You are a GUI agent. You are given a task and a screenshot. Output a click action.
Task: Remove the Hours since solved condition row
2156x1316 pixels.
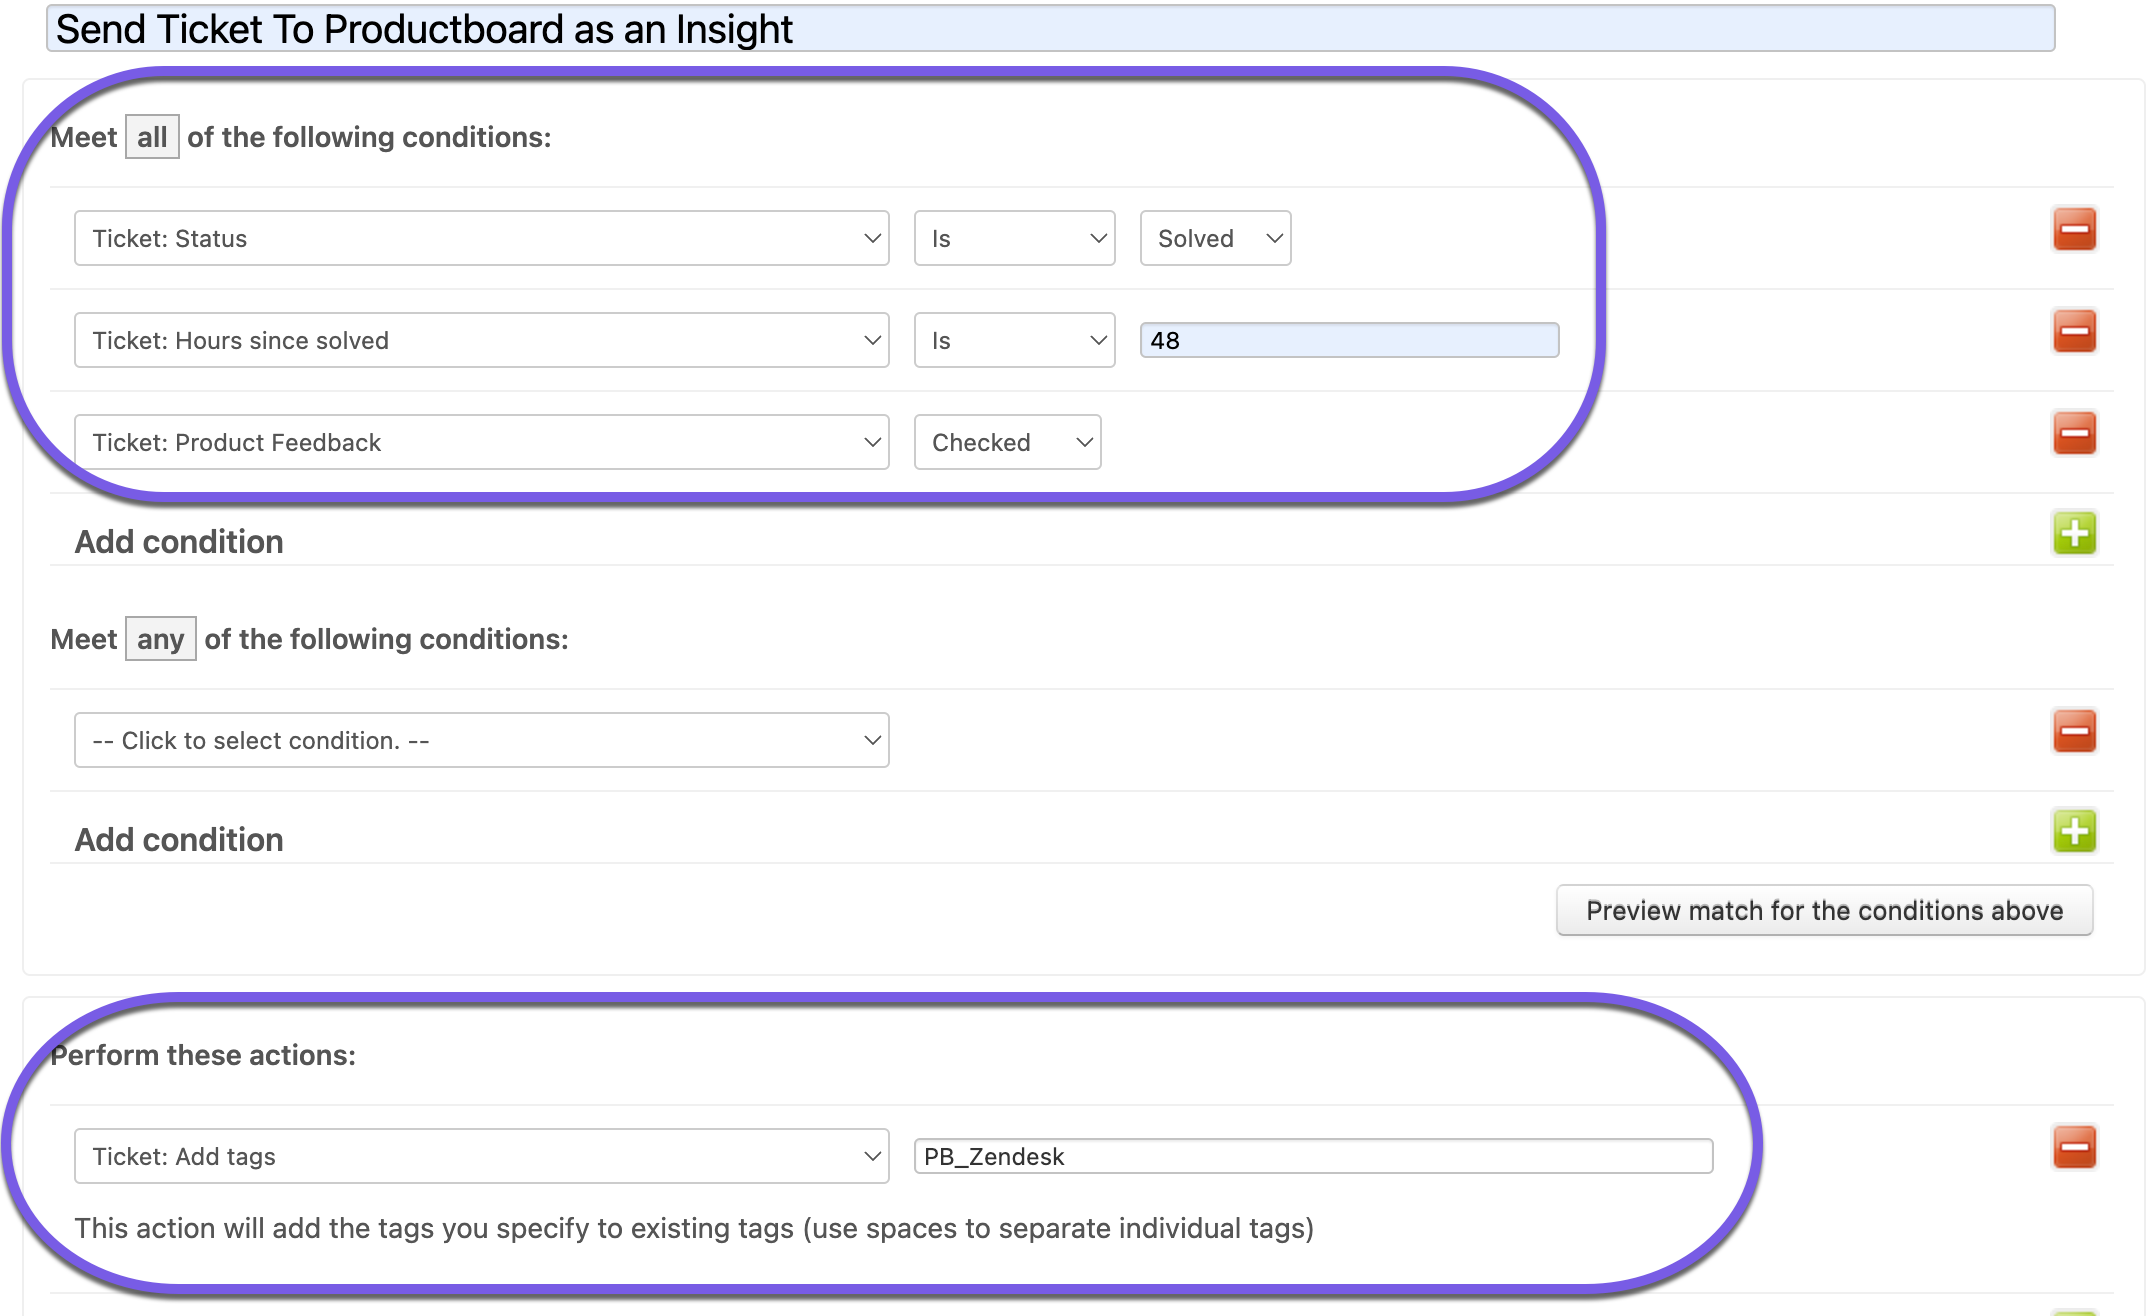[x=2074, y=331]
